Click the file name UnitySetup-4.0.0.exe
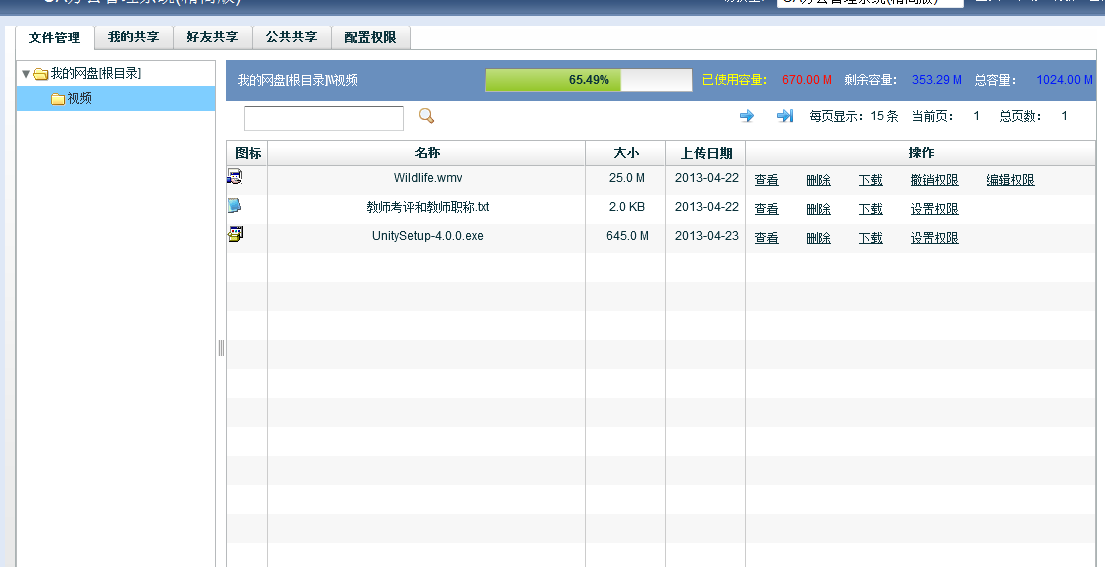This screenshot has height=567, width=1105. (x=428, y=236)
